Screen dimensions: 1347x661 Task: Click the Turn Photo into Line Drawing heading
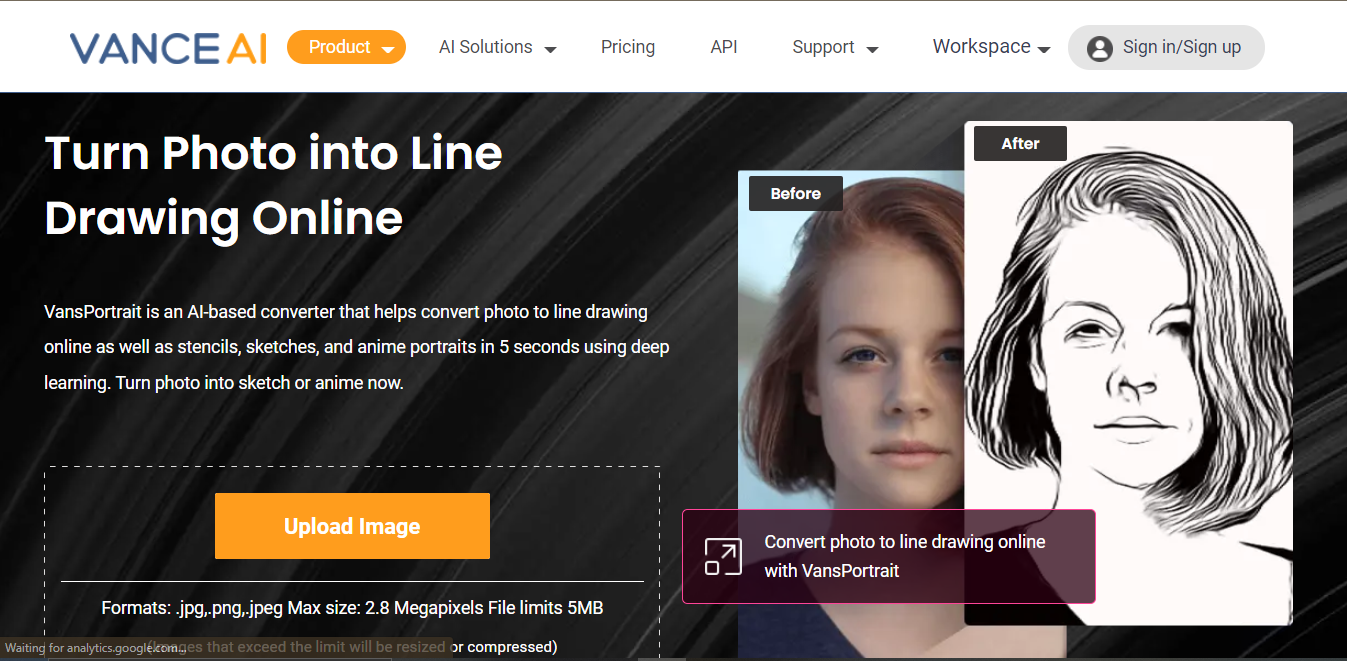(x=274, y=185)
